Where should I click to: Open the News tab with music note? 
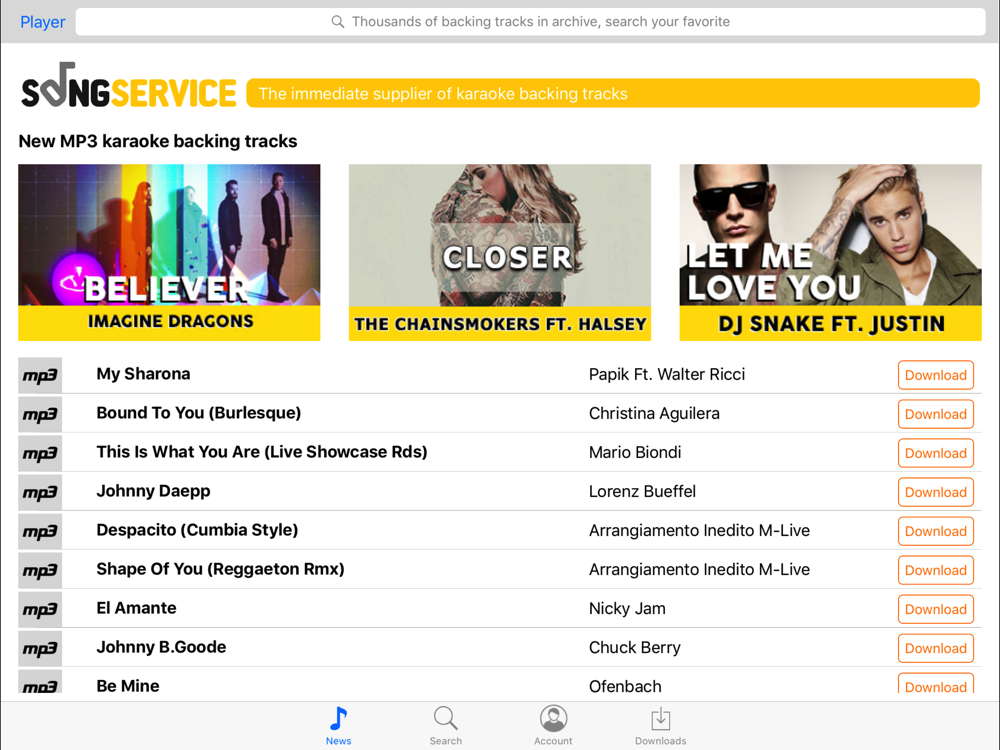tap(339, 726)
